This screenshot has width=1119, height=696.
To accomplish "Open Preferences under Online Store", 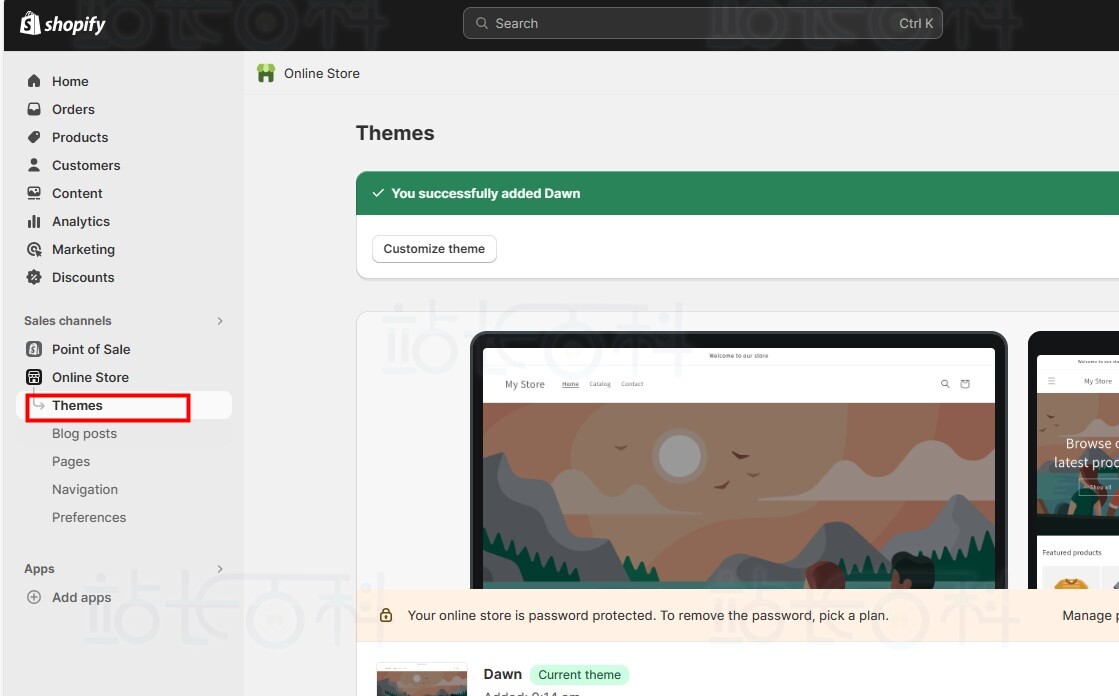I will pyautogui.click(x=88, y=517).
